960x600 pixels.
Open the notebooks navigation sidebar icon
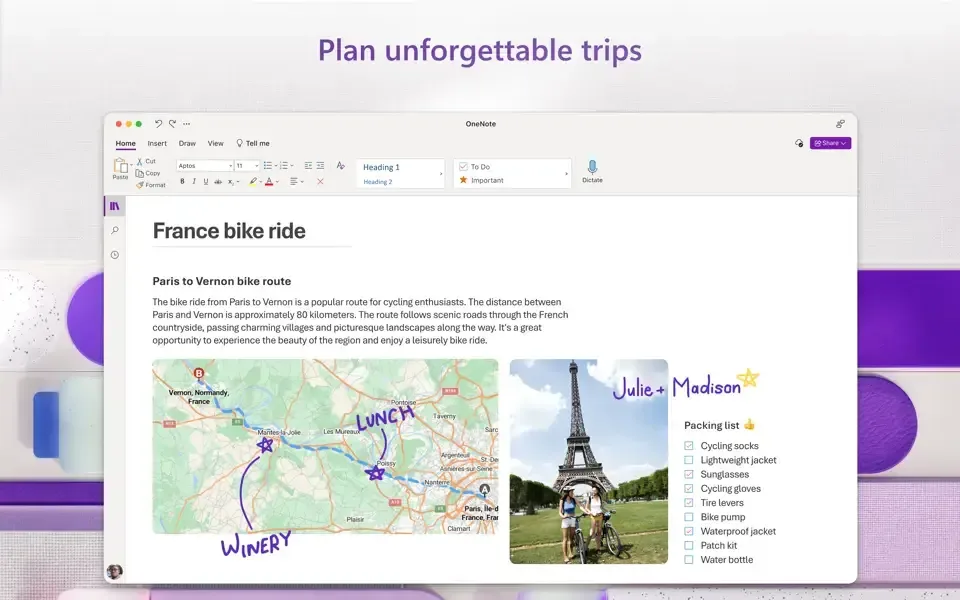coord(114,206)
